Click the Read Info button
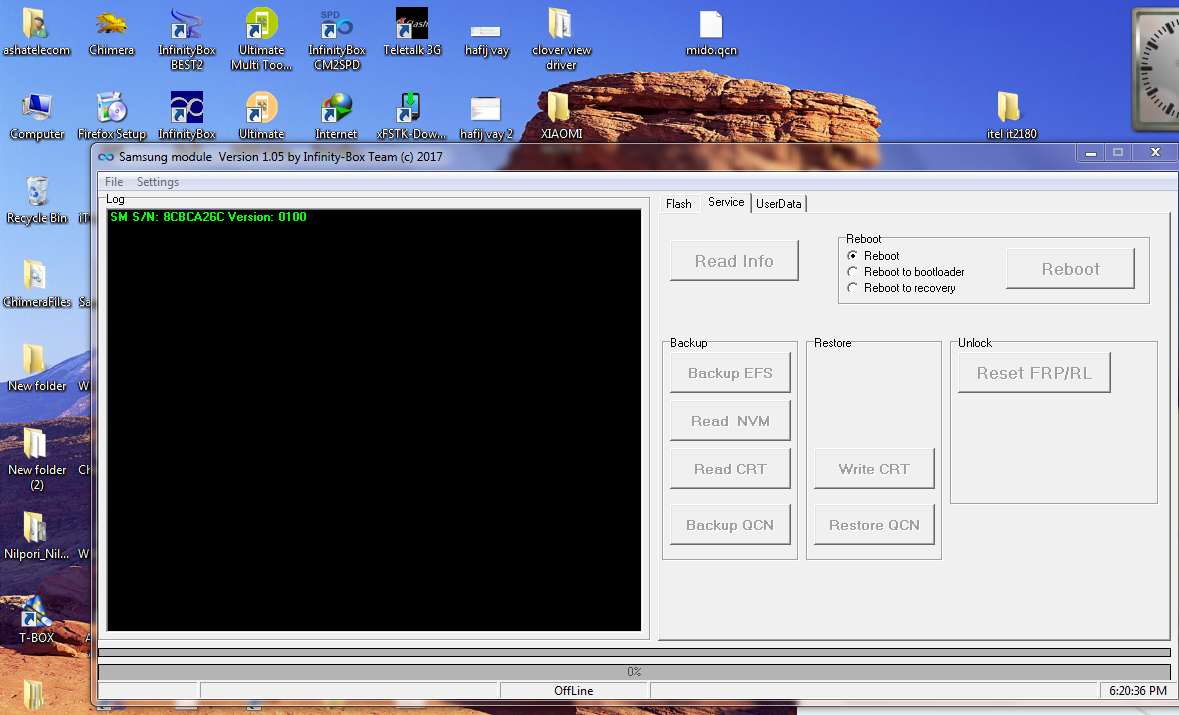 tap(734, 261)
